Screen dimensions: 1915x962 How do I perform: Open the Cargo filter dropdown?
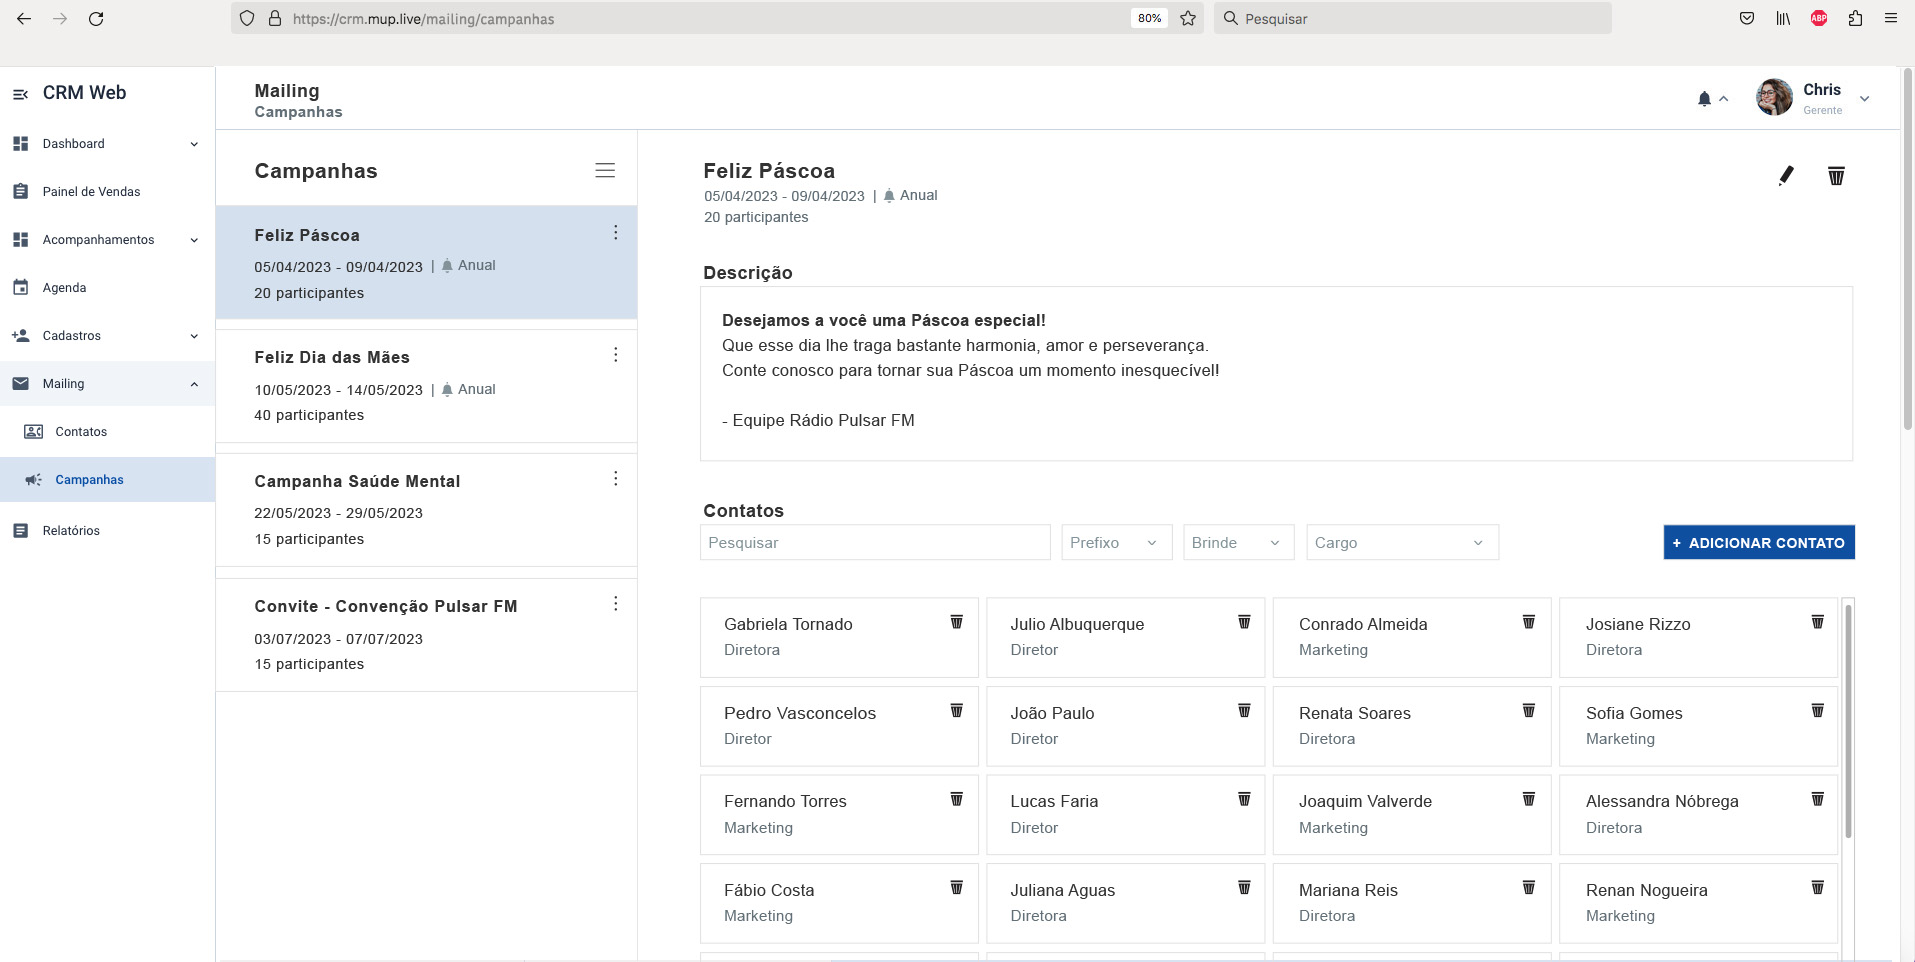click(x=1402, y=542)
